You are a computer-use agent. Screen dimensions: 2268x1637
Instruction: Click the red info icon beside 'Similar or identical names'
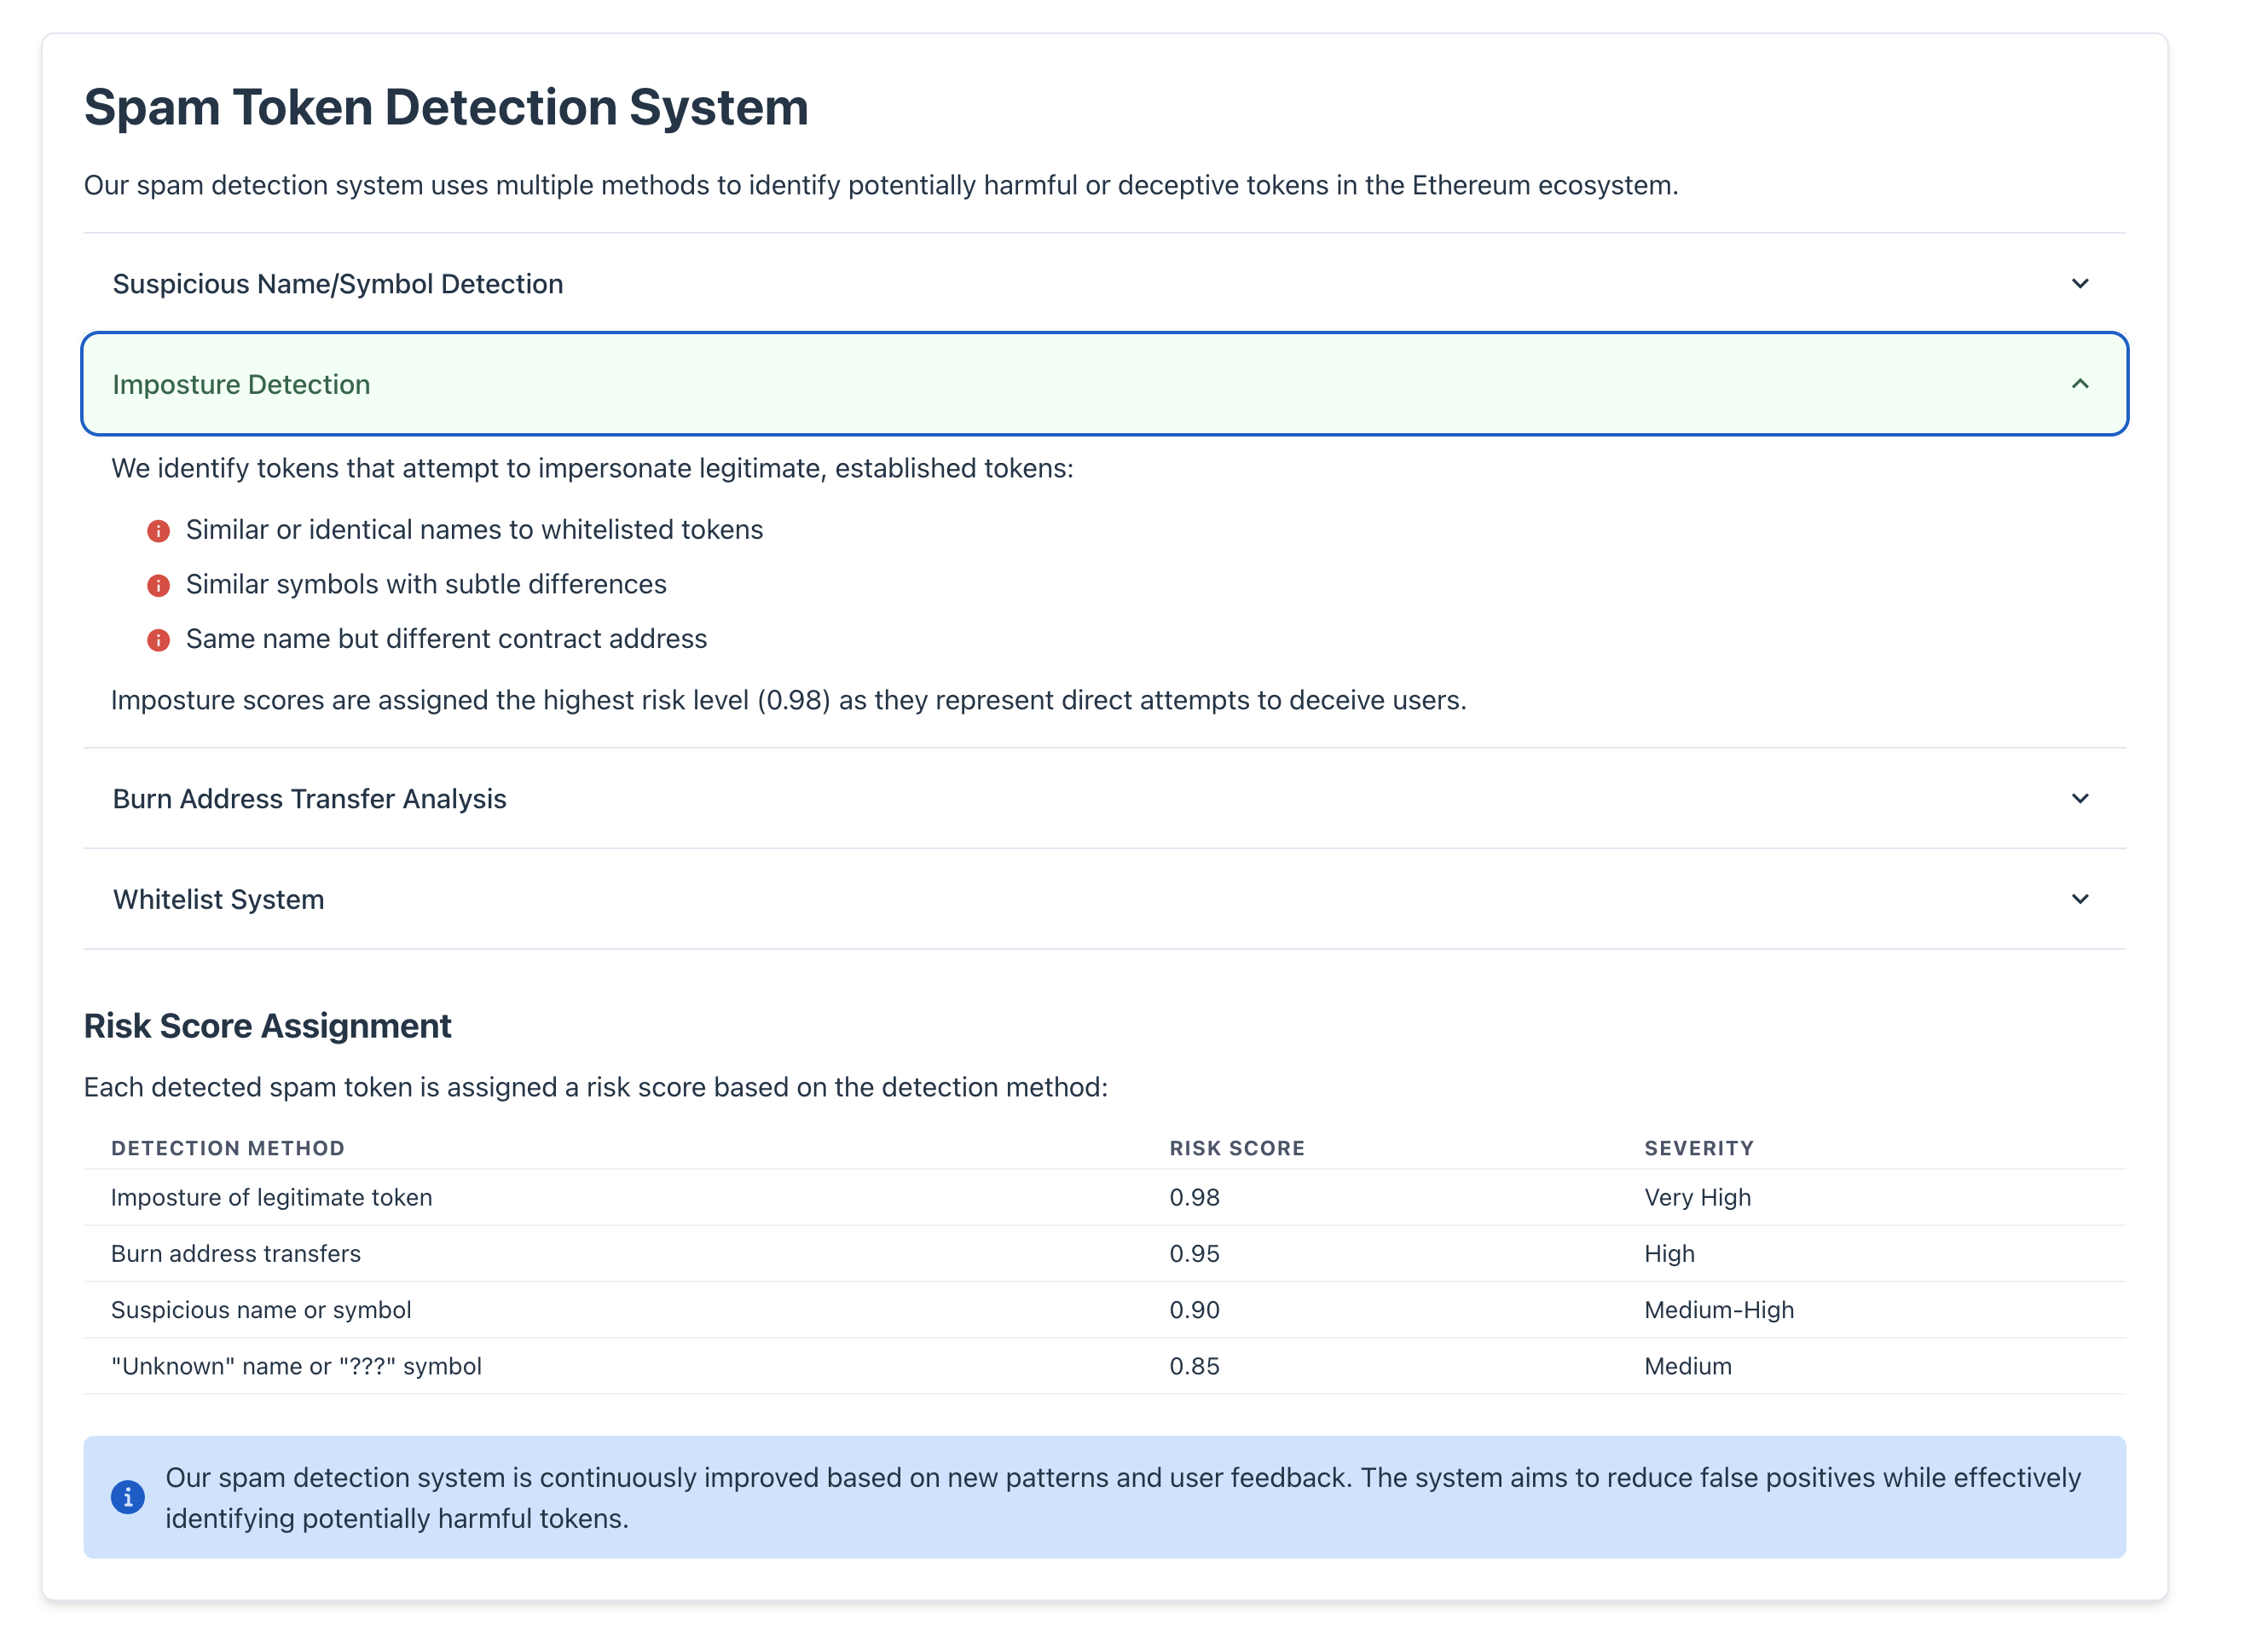pyautogui.click(x=159, y=531)
